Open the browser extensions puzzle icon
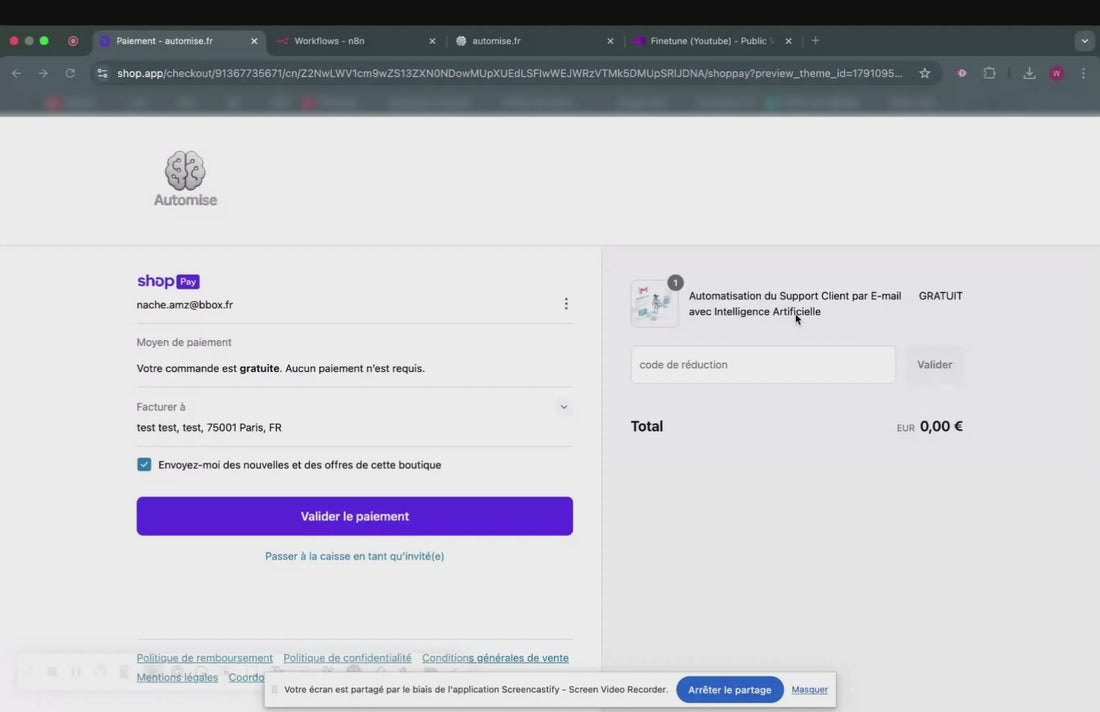 989,73
